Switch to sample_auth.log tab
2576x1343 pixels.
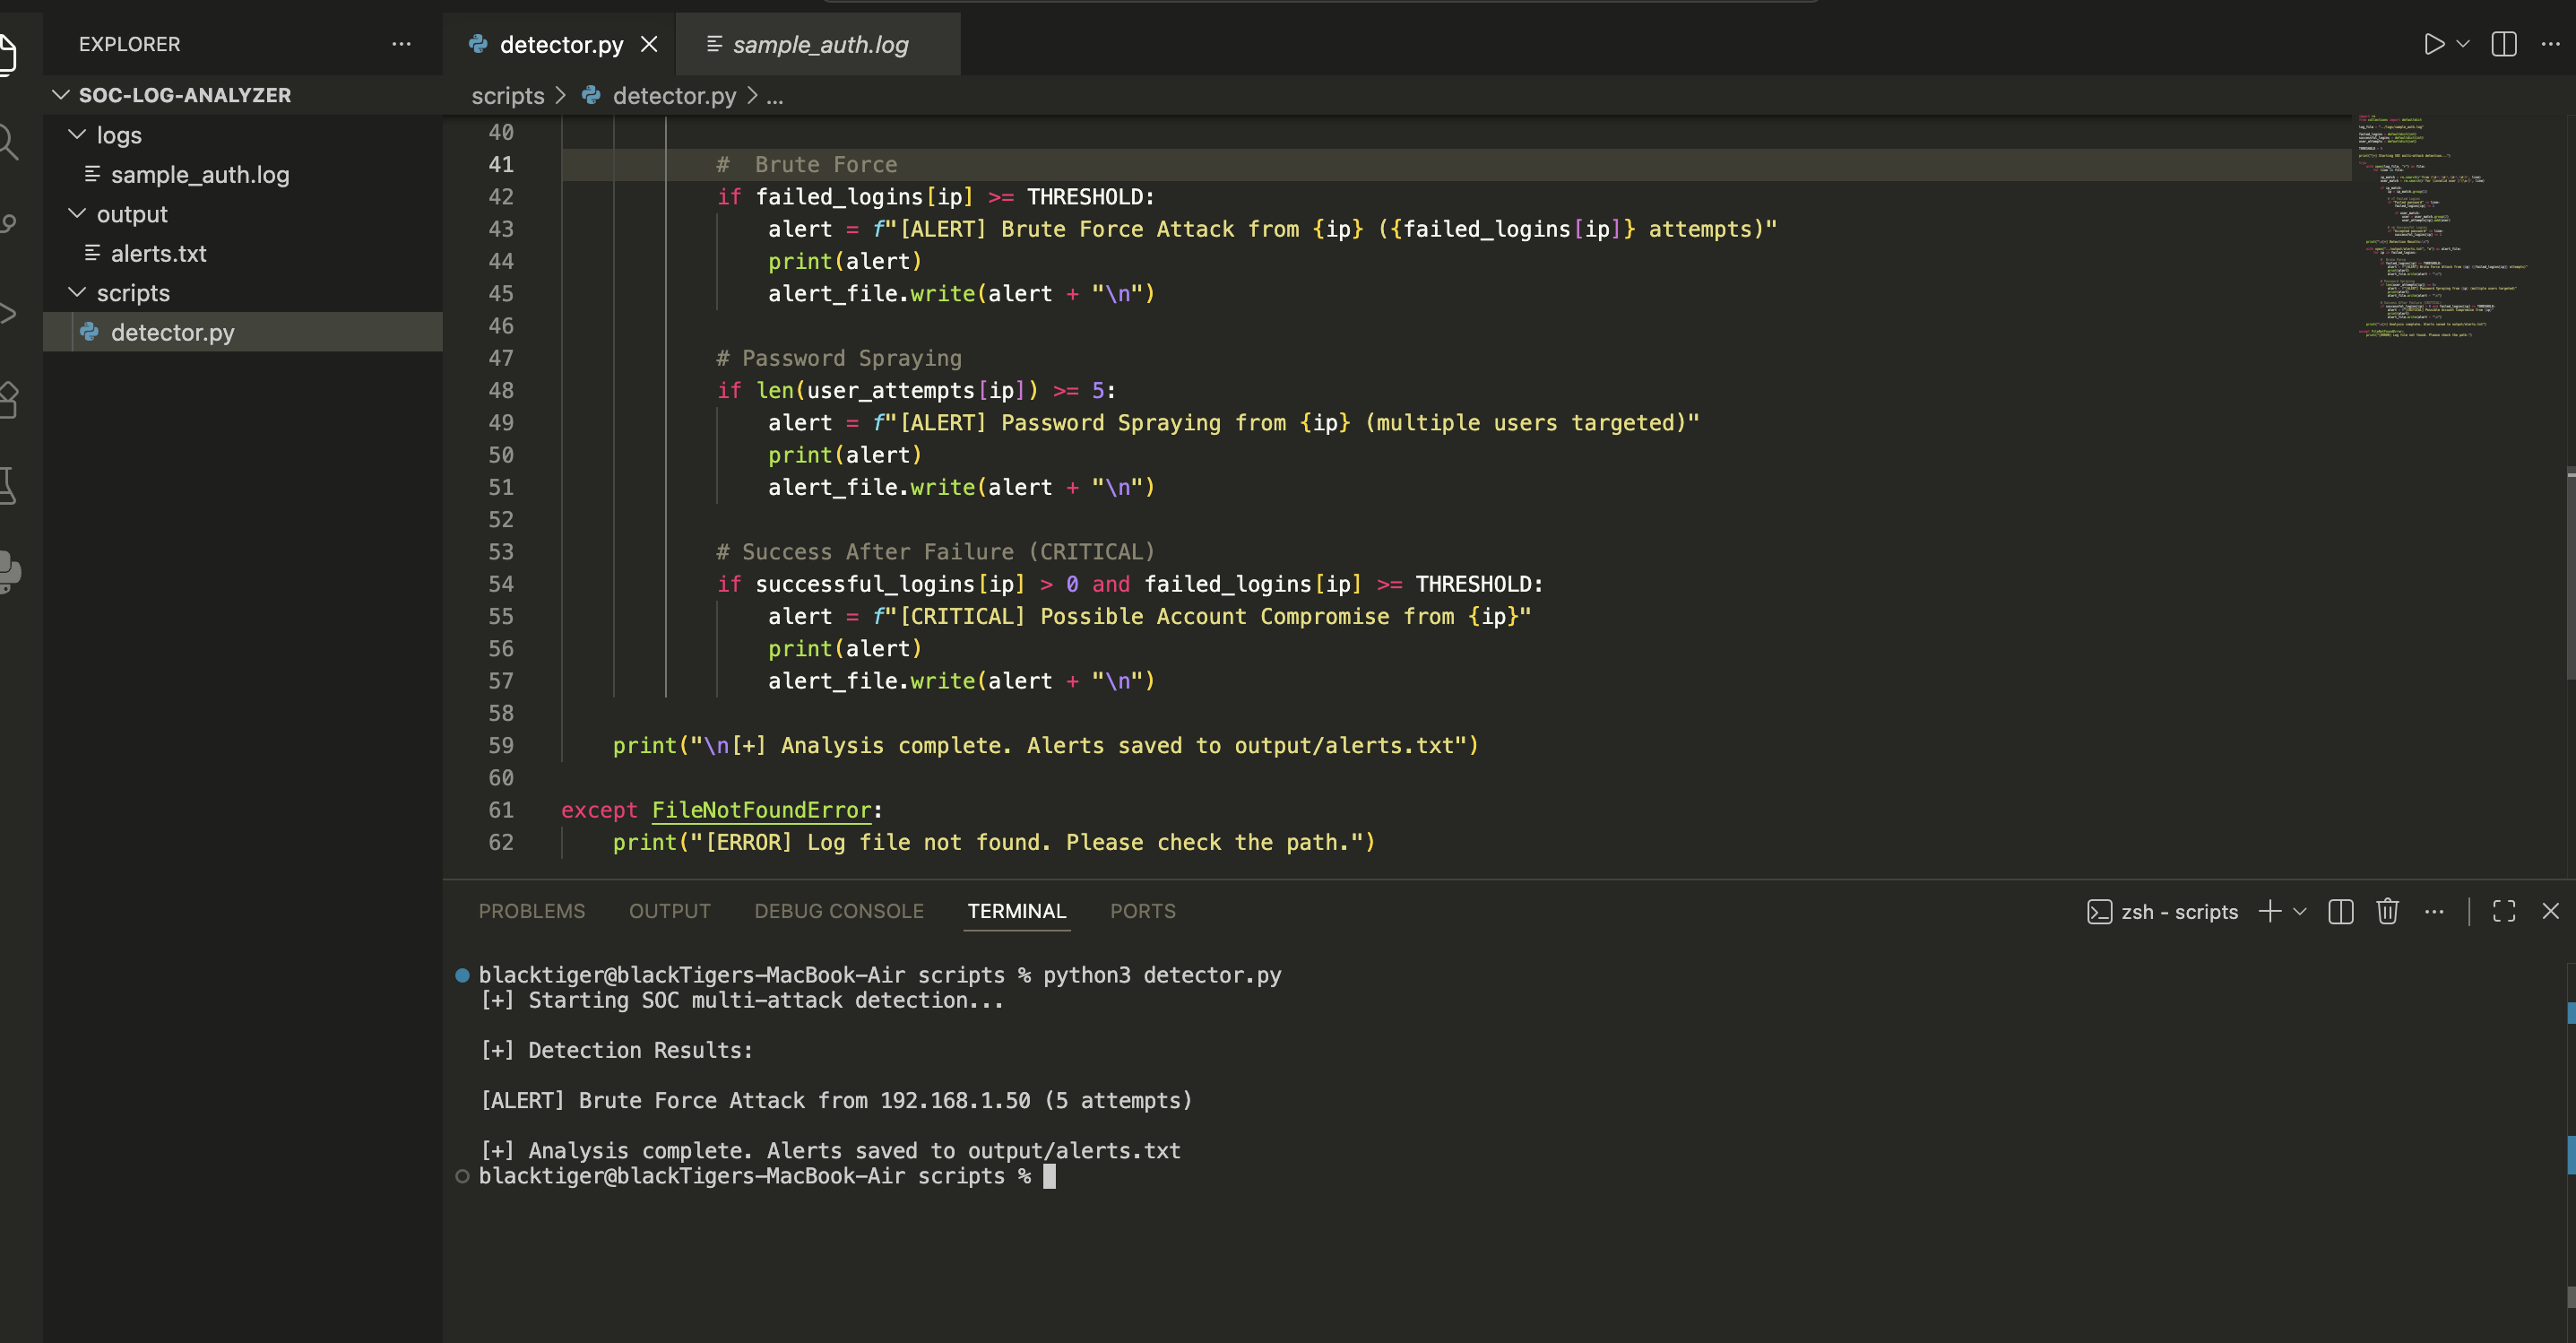(x=819, y=44)
